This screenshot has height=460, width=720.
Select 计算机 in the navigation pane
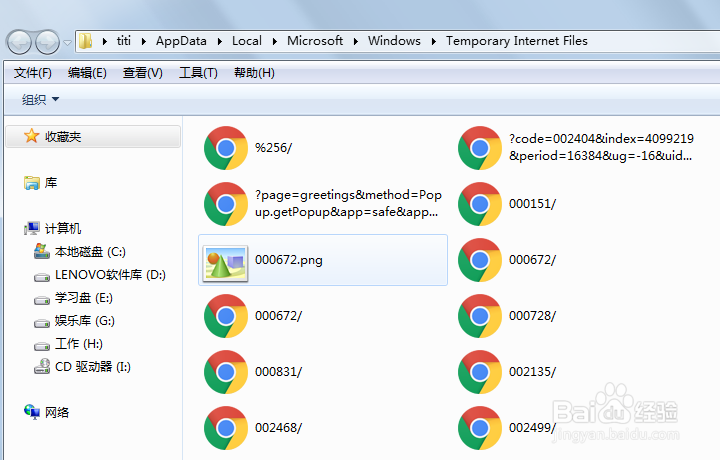pos(63,228)
